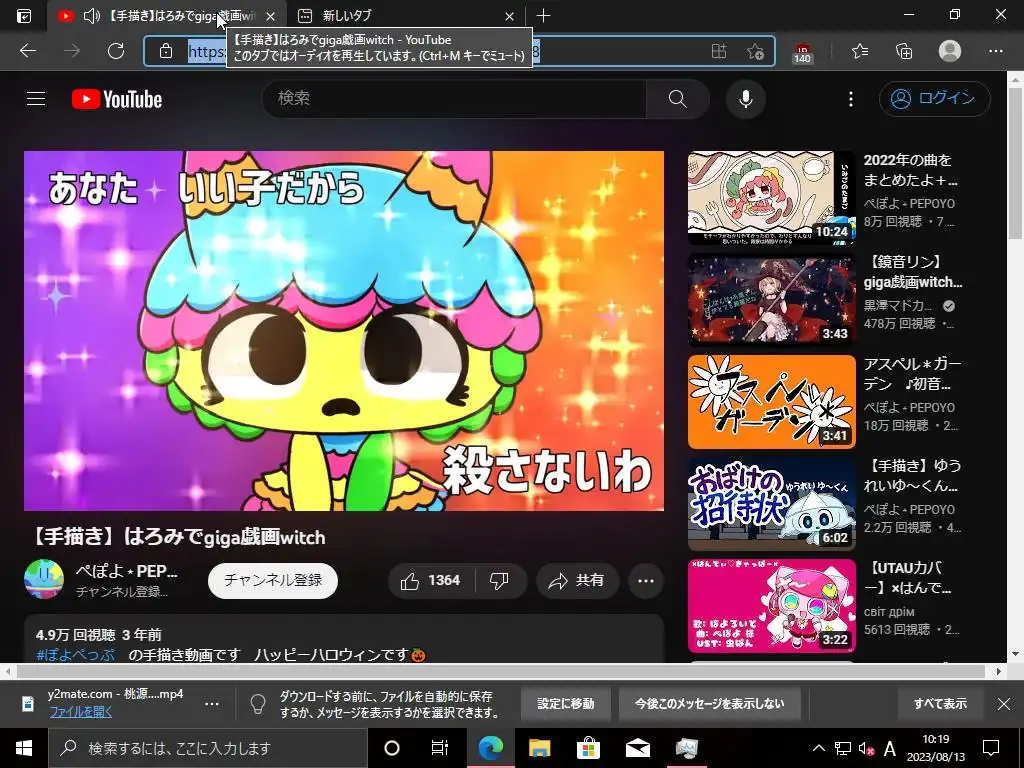Open more actions ellipsis beside 共有
This screenshot has height=768, width=1024.
646,581
